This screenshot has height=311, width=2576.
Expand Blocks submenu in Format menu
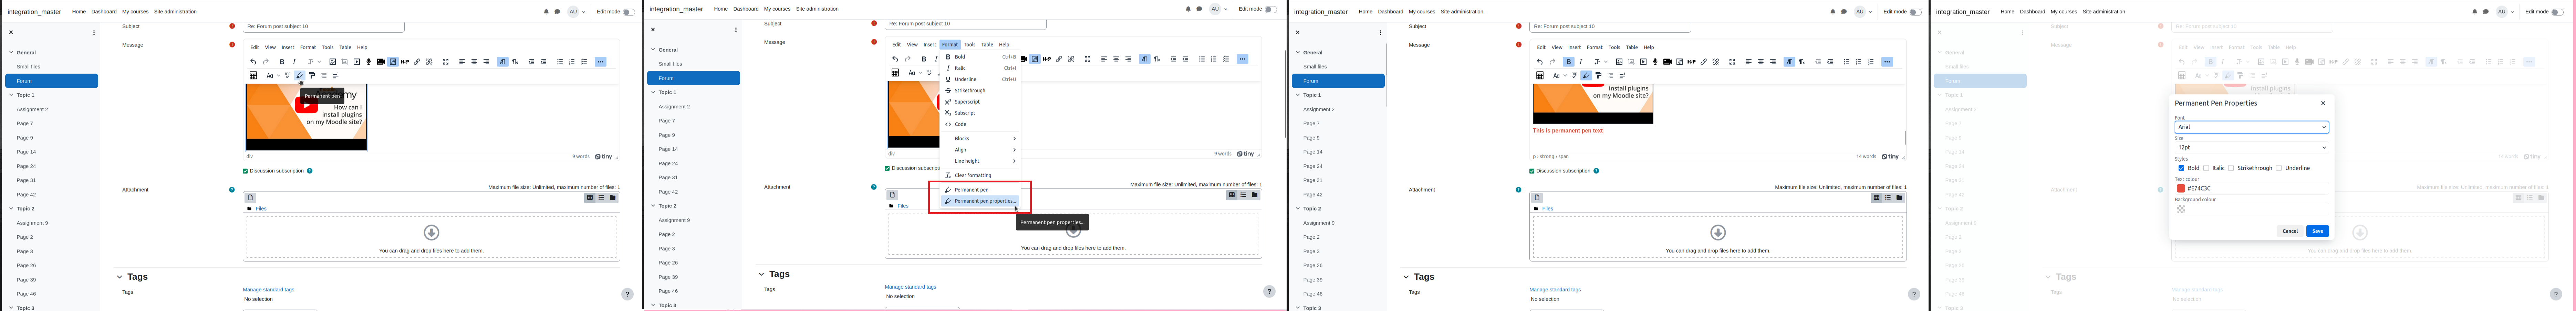pyautogui.click(x=980, y=139)
